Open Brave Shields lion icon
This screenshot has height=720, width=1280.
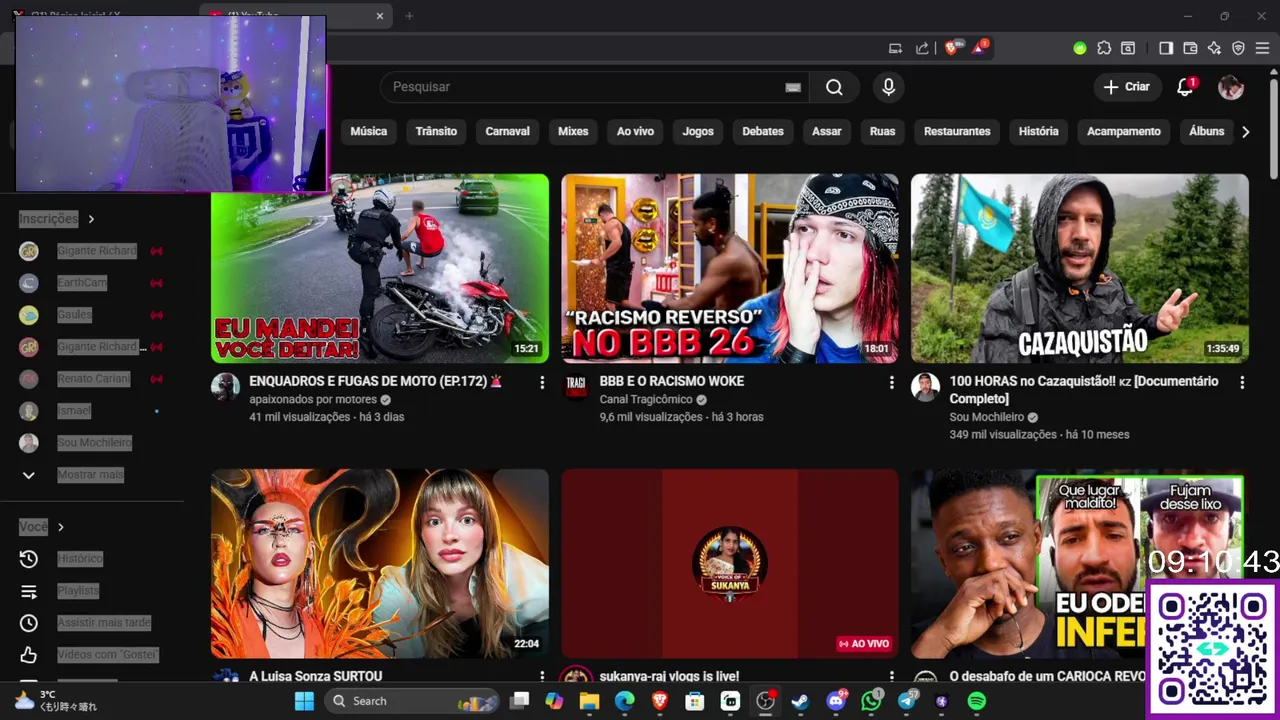coord(951,48)
